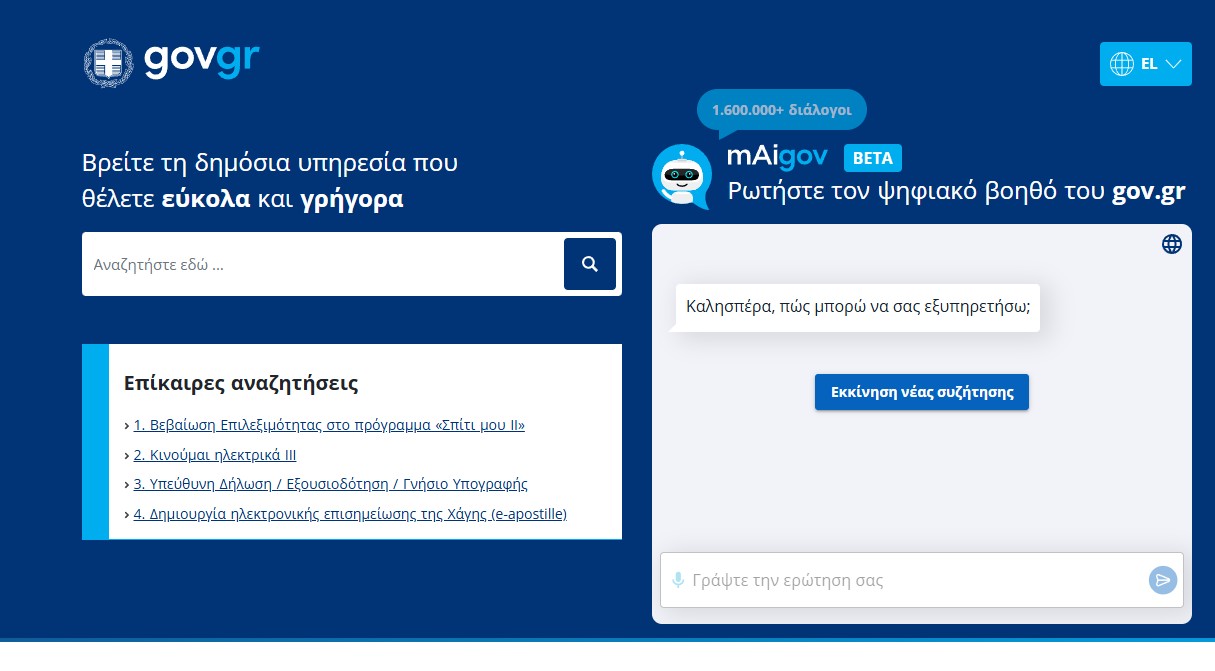
Task: Click the magnifier search button
Action: (590, 264)
